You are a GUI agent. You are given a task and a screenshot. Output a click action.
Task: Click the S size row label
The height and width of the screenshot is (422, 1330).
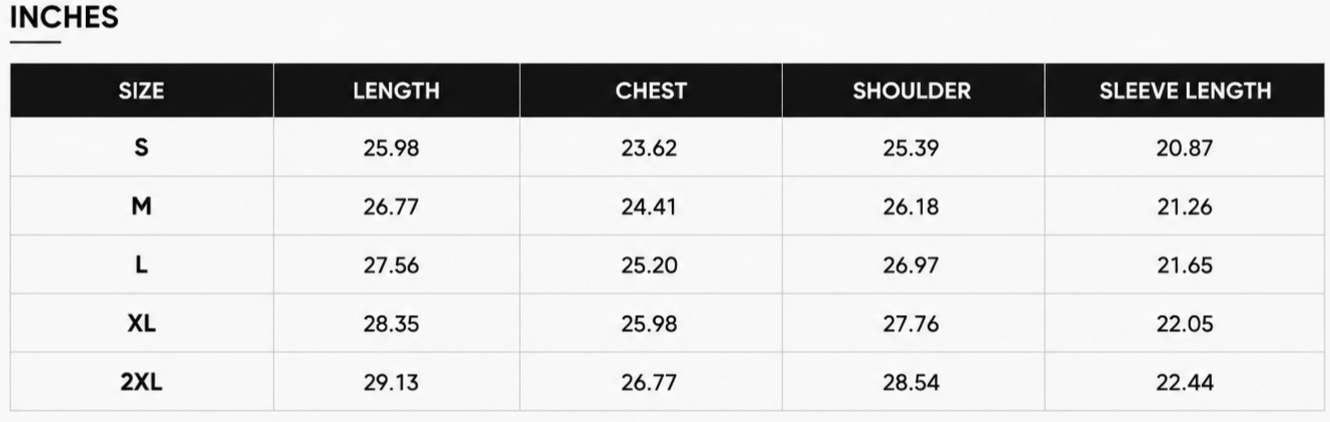[141, 148]
